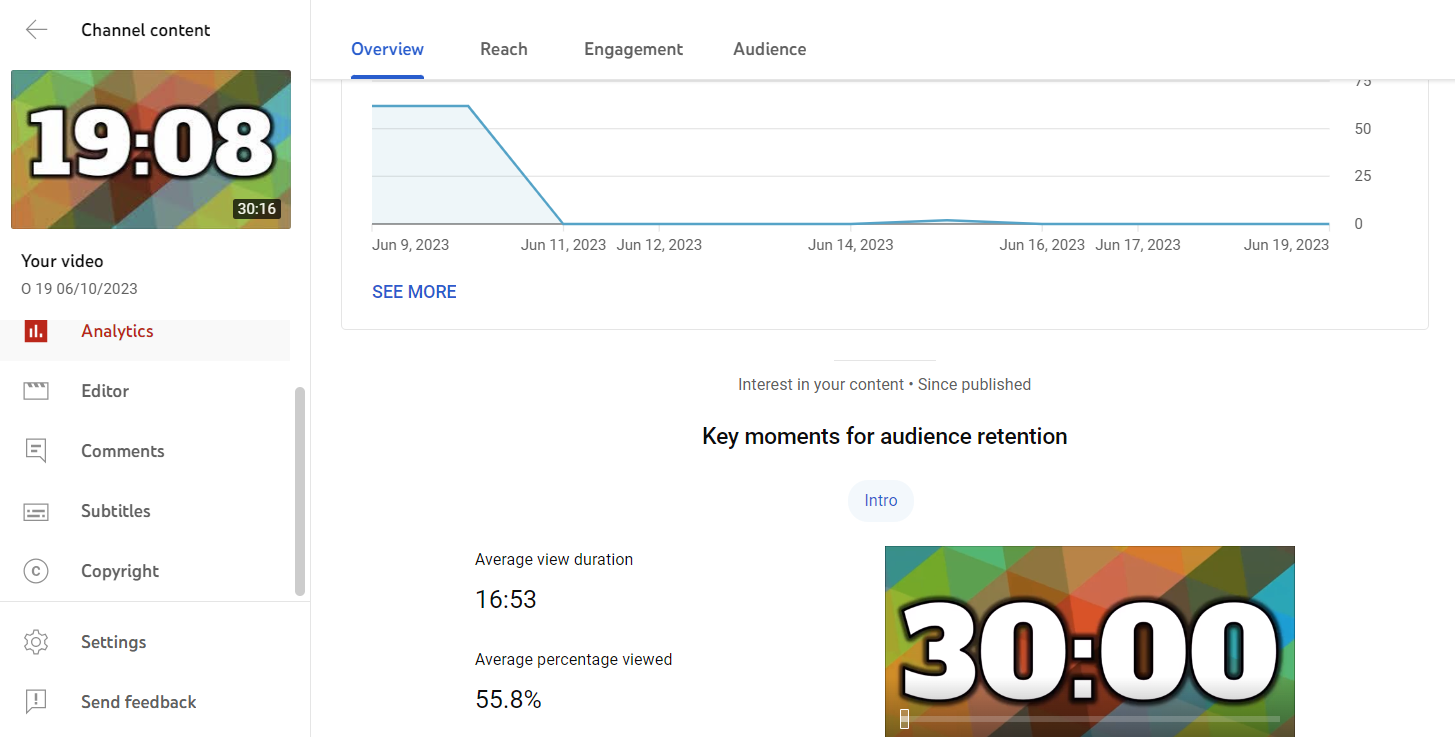Switch to the Reach tab
1455x737 pixels.
click(x=503, y=48)
